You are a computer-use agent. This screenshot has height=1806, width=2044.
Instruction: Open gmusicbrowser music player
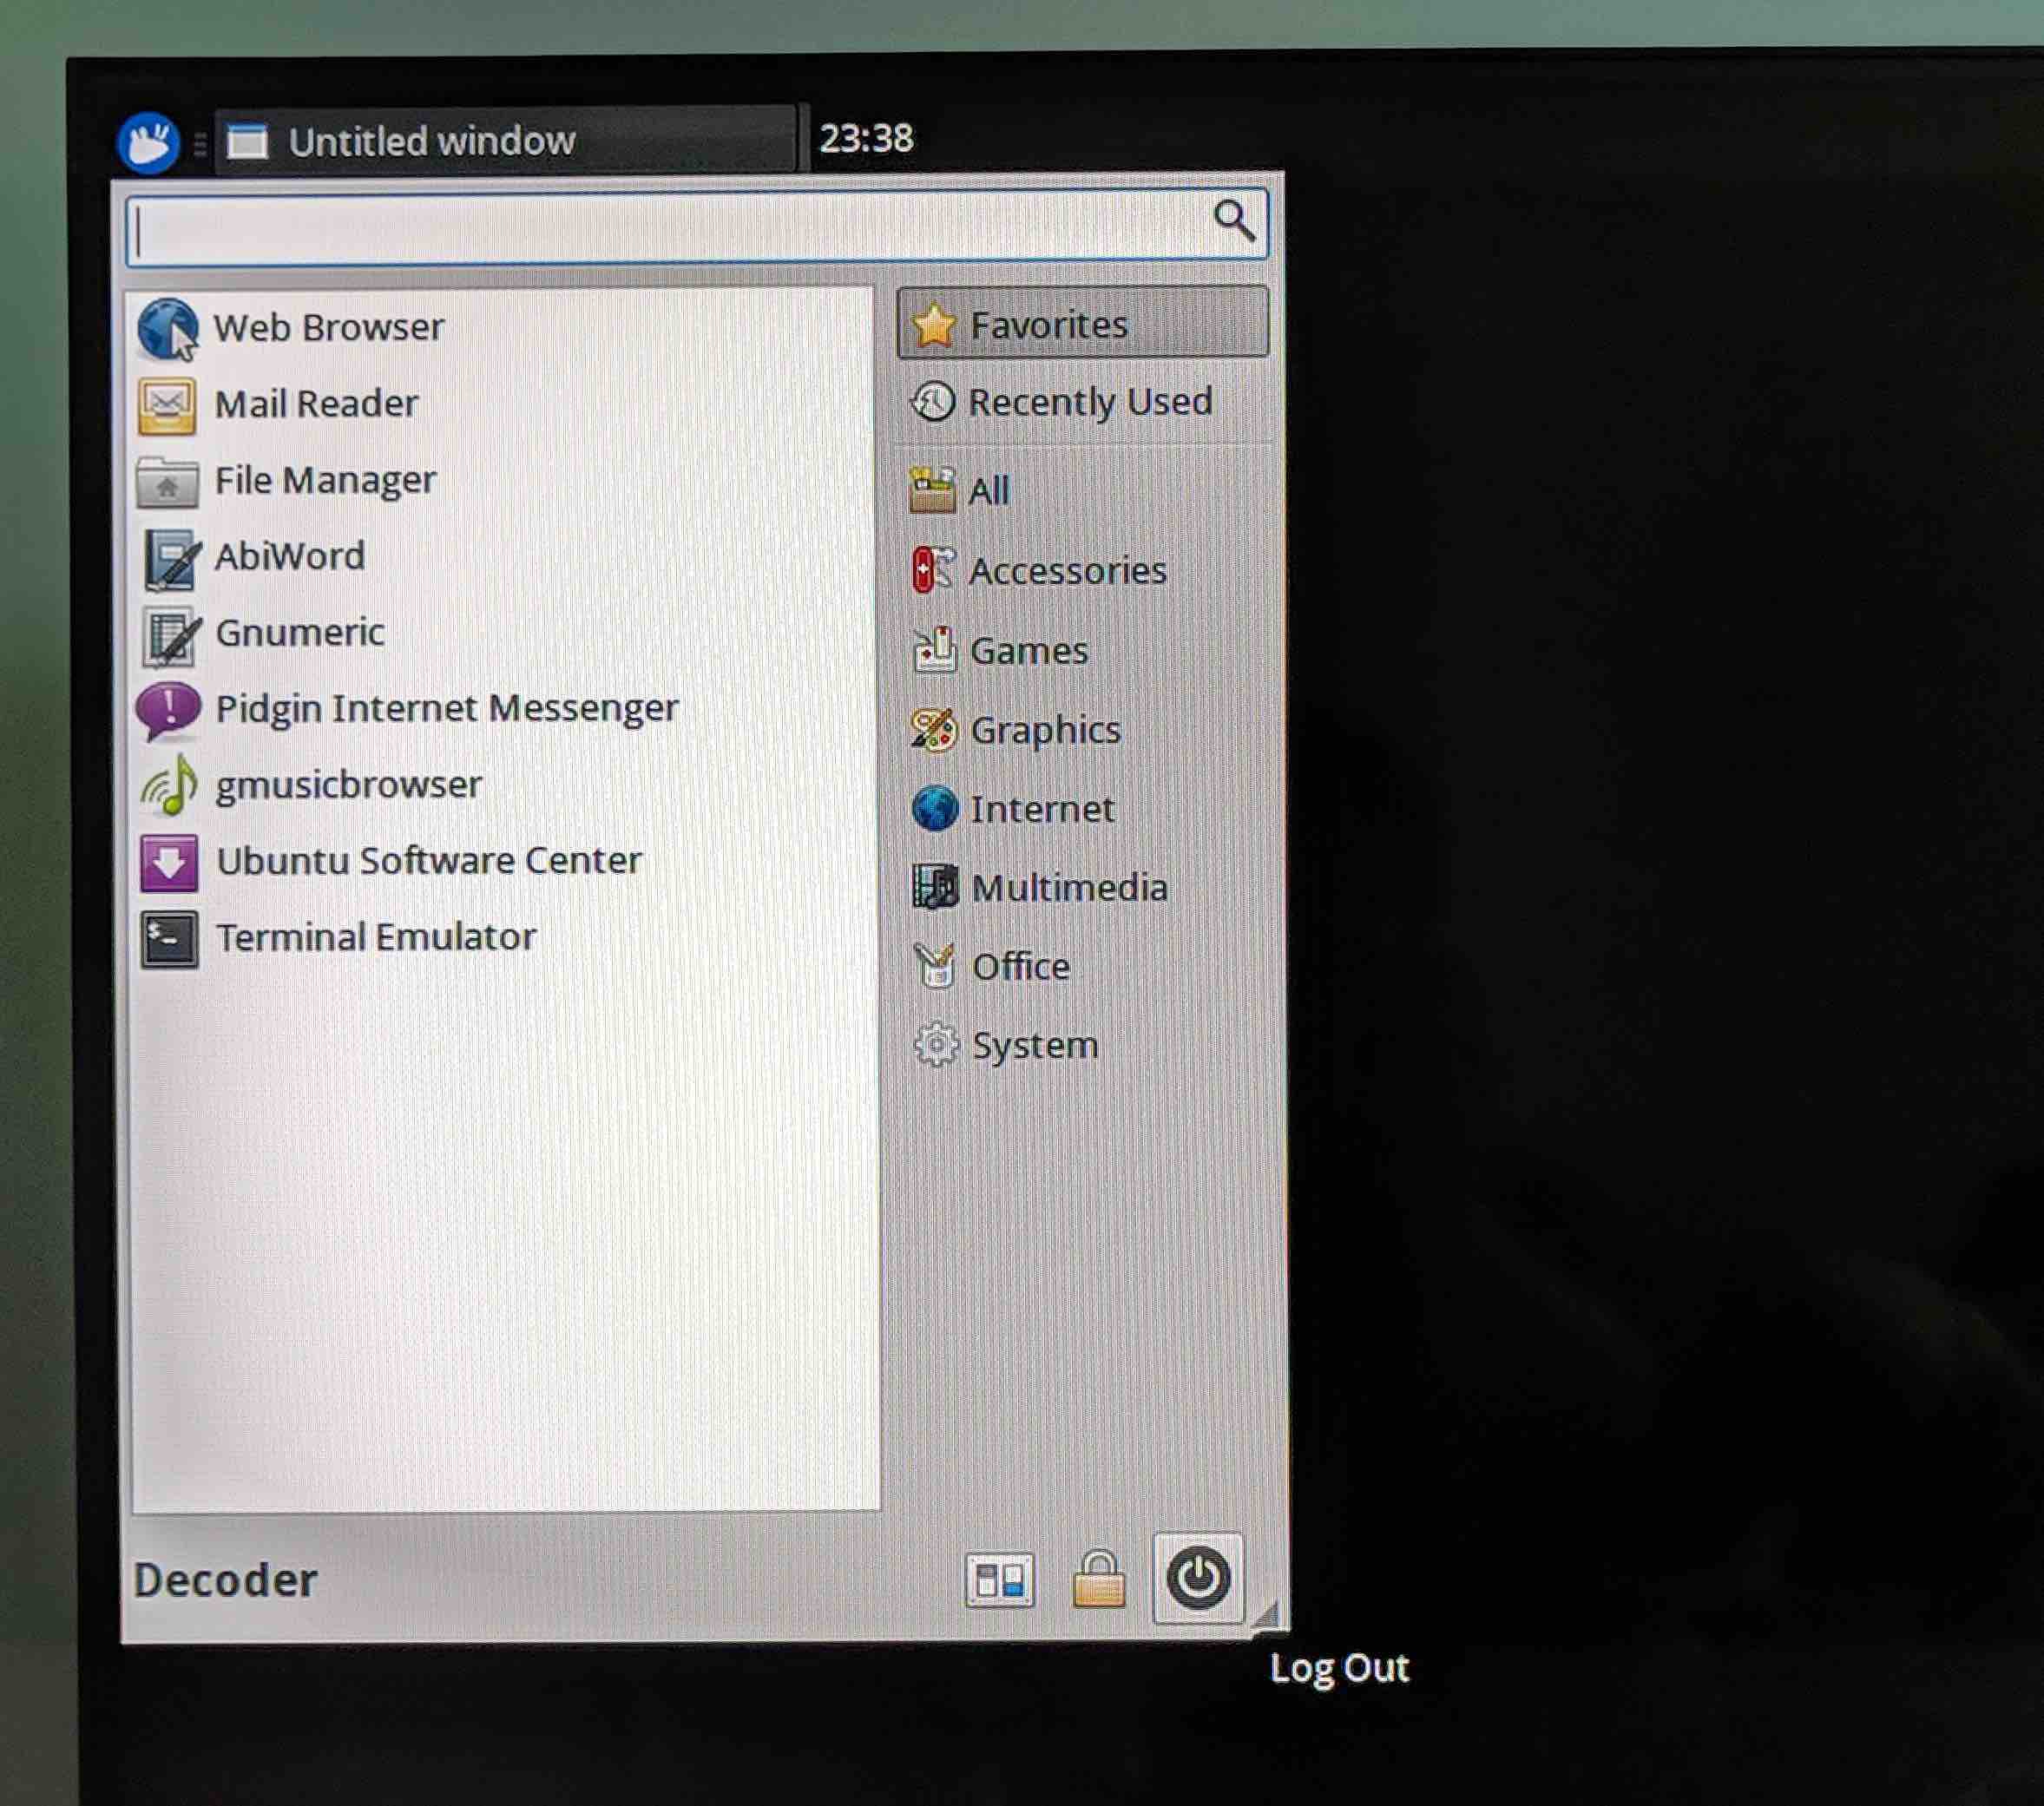pyautogui.click(x=348, y=784)
